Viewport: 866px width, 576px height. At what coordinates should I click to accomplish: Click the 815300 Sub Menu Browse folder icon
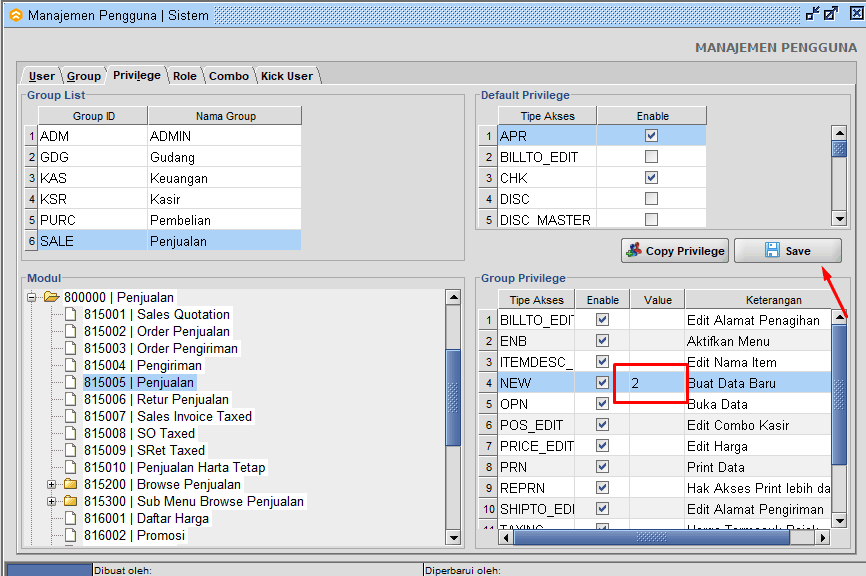click(70, 501)
